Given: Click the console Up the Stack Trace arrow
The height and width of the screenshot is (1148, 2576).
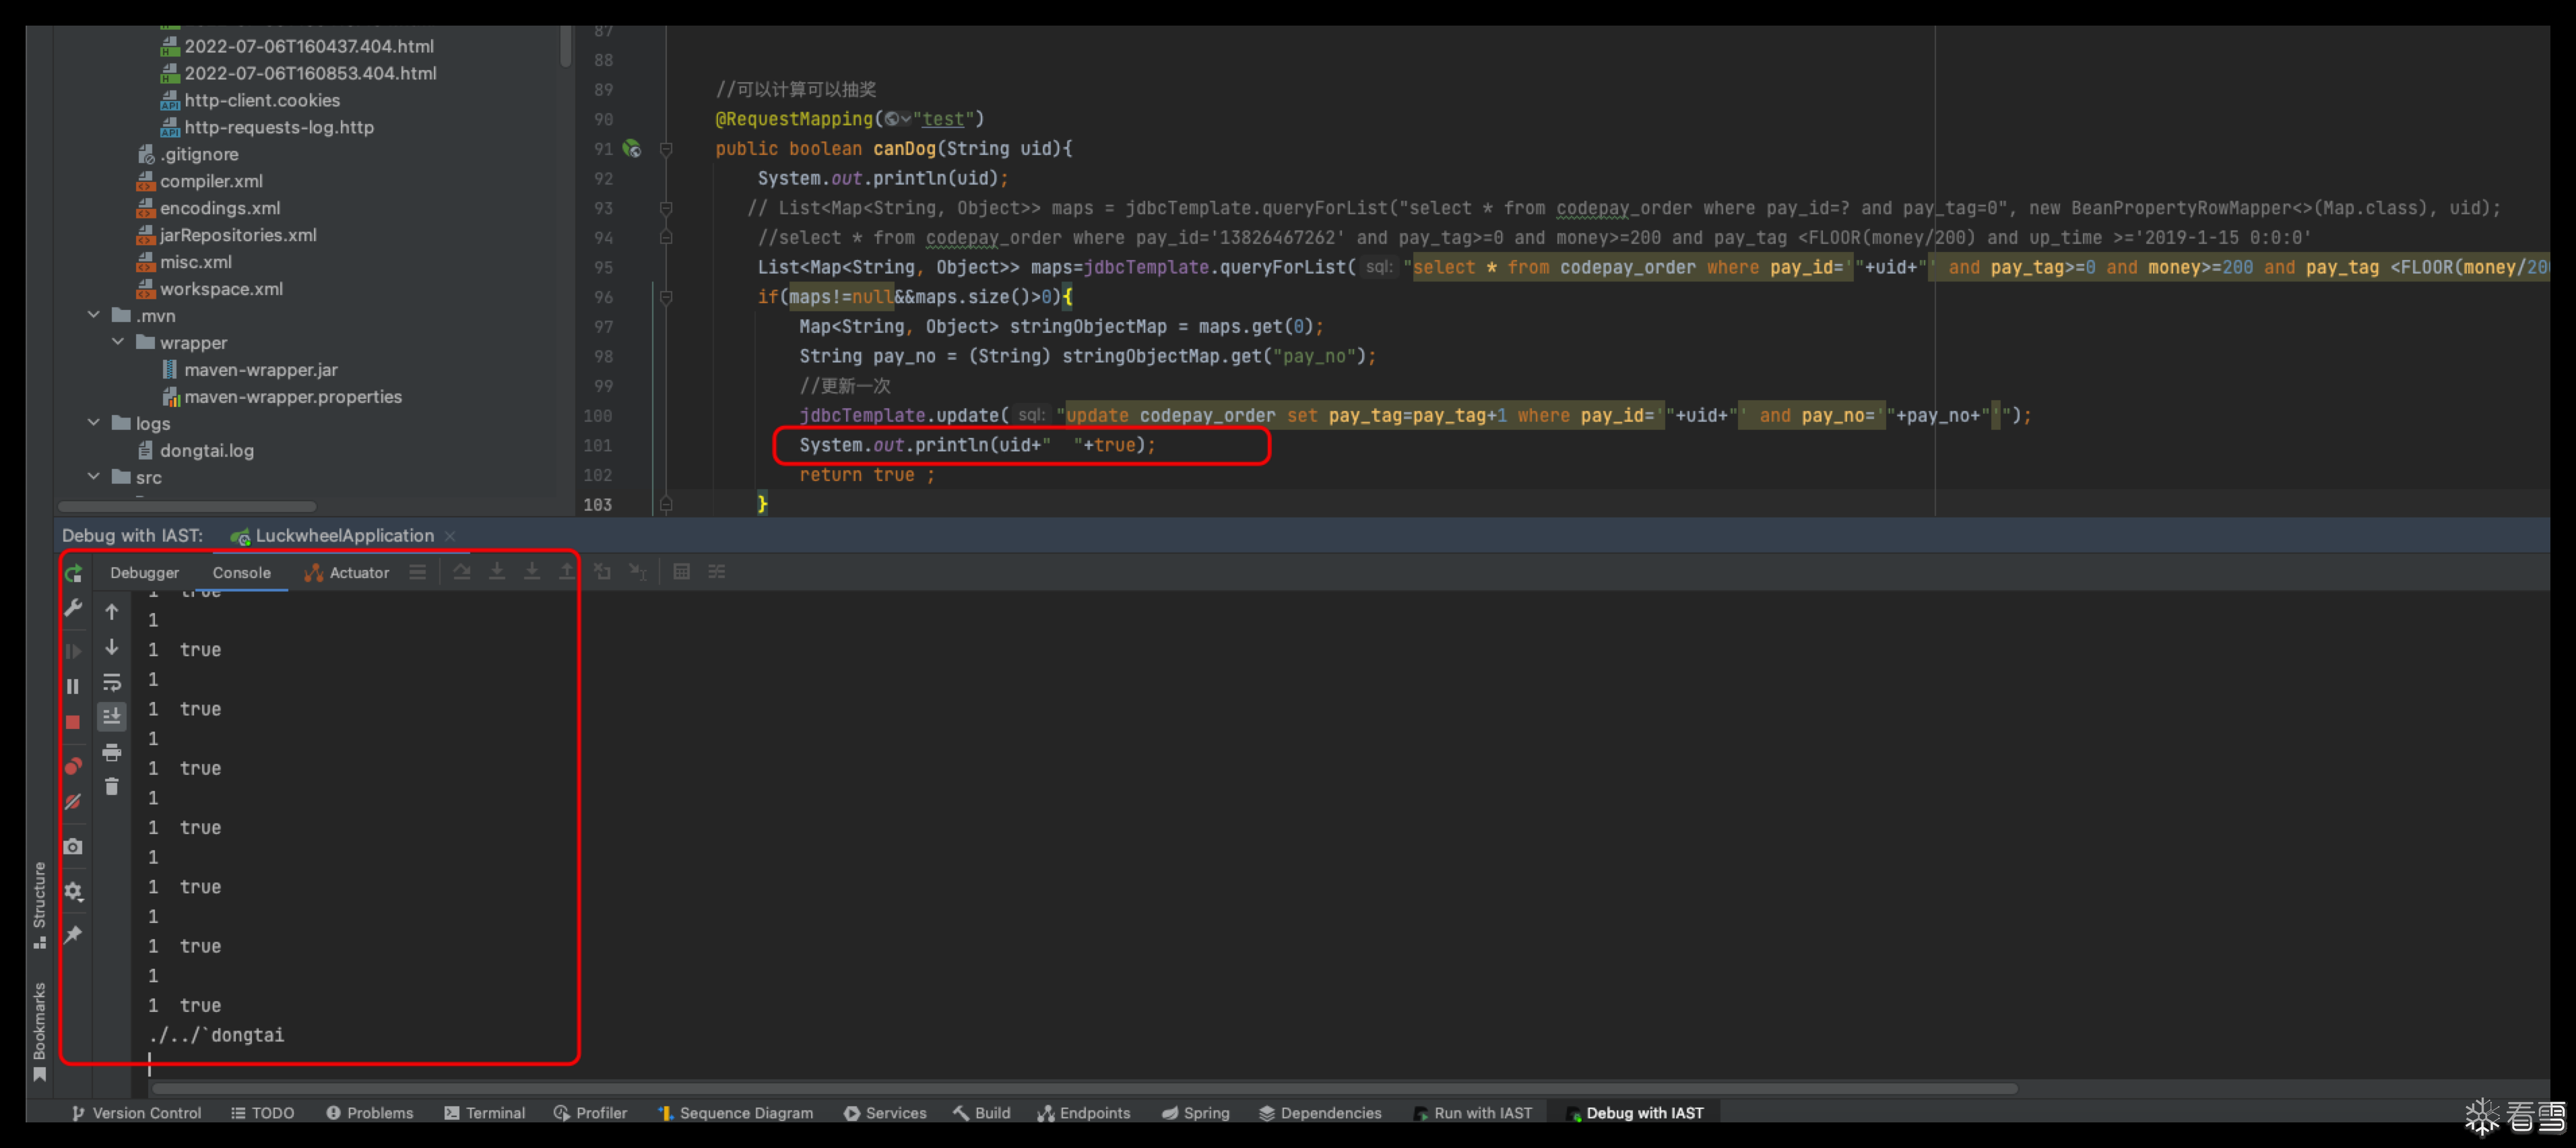Looking at the screenshot, I should click(x=112, y=612).
